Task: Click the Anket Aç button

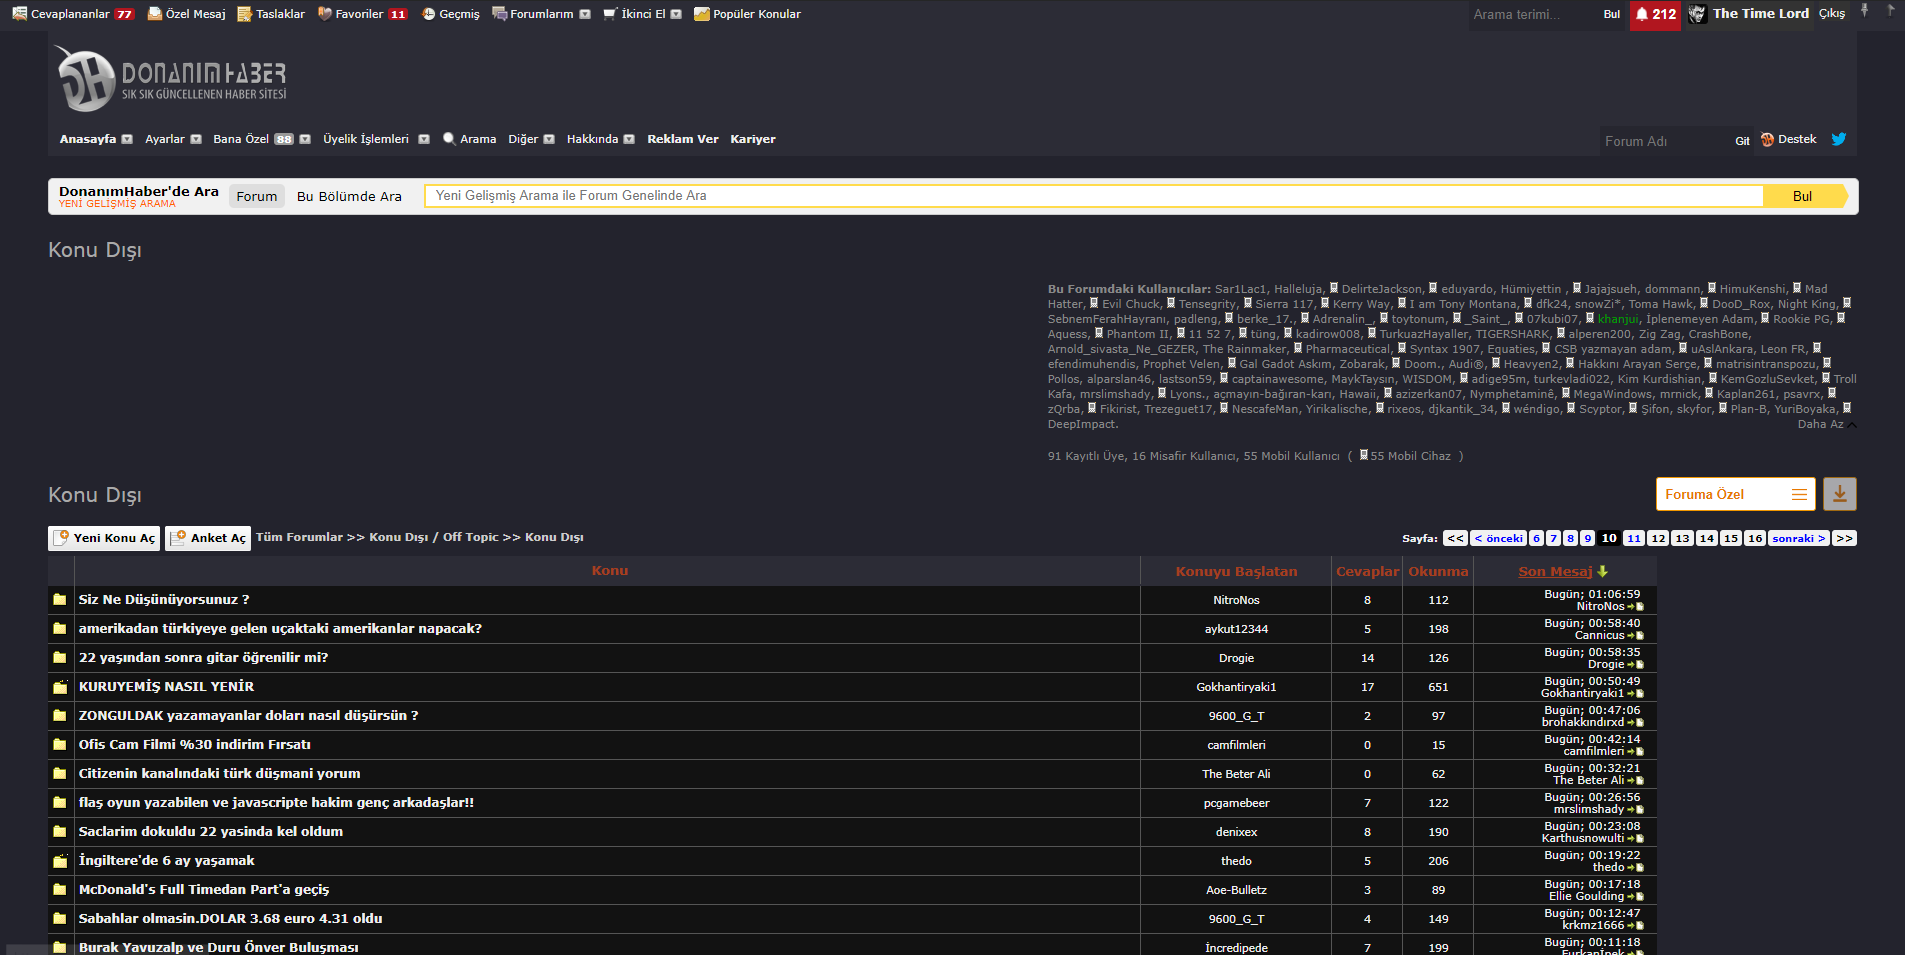Action: point(208,538)
